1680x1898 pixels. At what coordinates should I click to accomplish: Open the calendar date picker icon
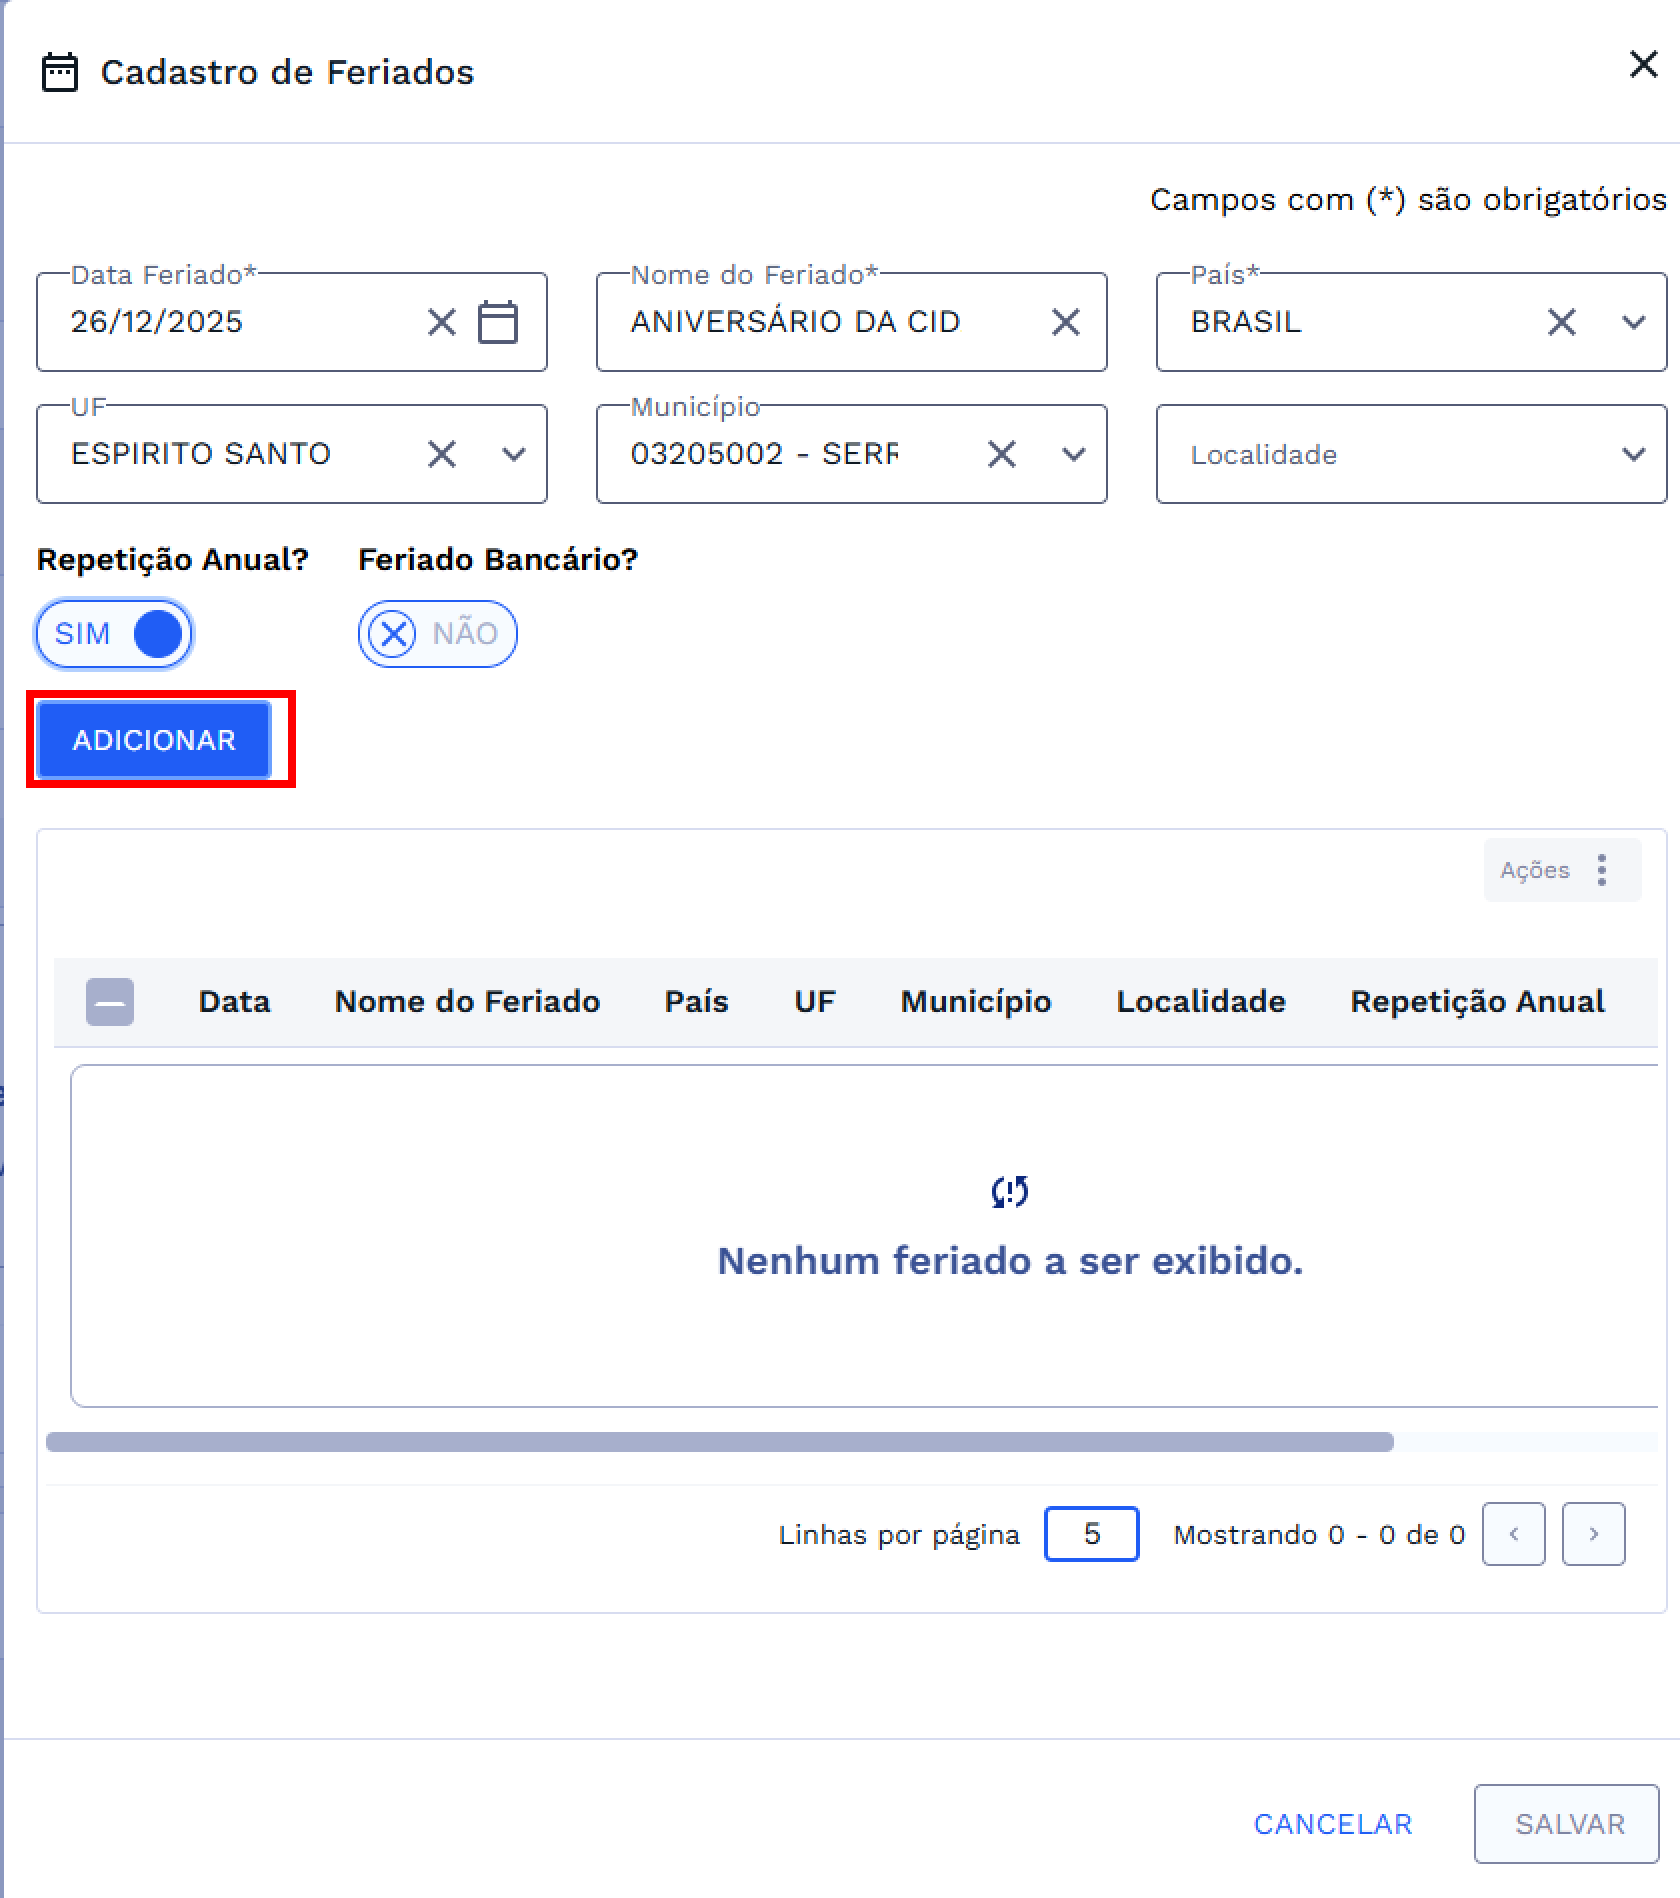(497, 322)
